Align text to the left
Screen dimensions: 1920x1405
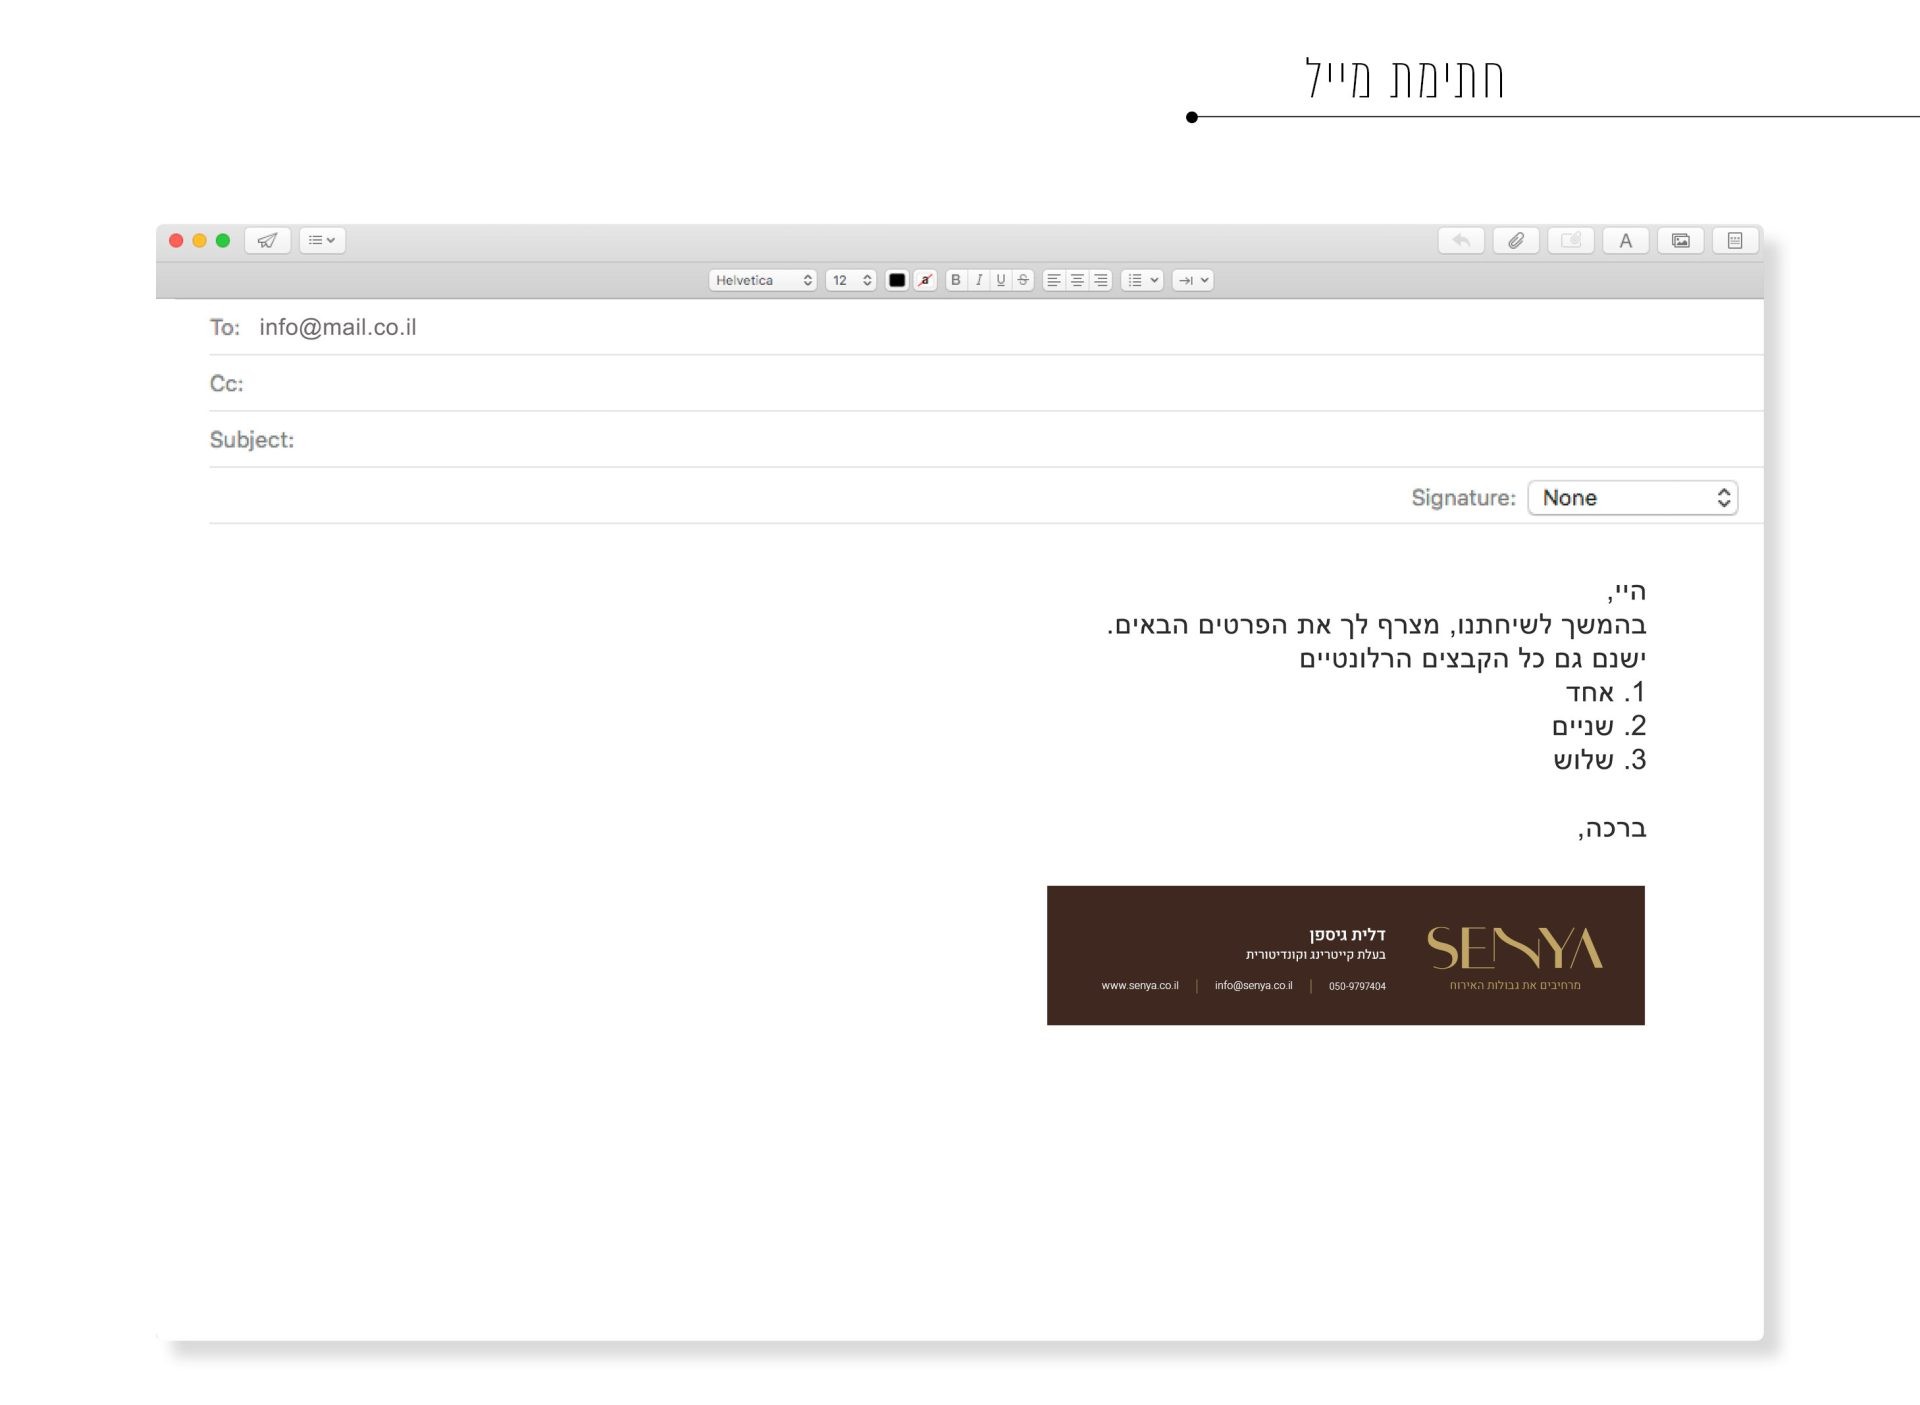point(1054,280)
